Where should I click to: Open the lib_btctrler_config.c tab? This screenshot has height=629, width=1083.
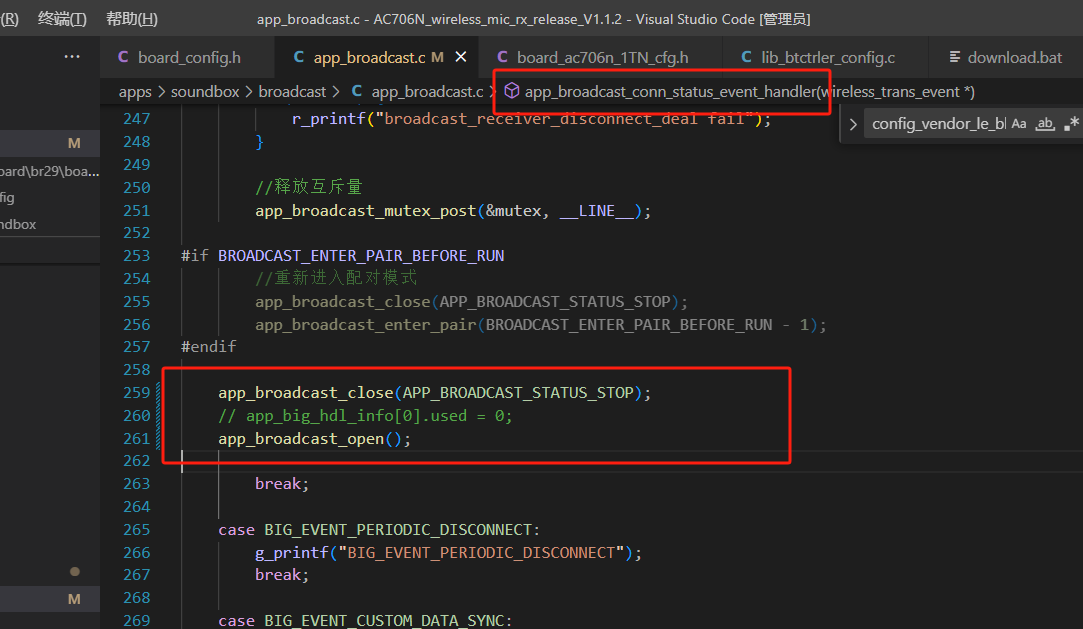(x=827, y=57)
